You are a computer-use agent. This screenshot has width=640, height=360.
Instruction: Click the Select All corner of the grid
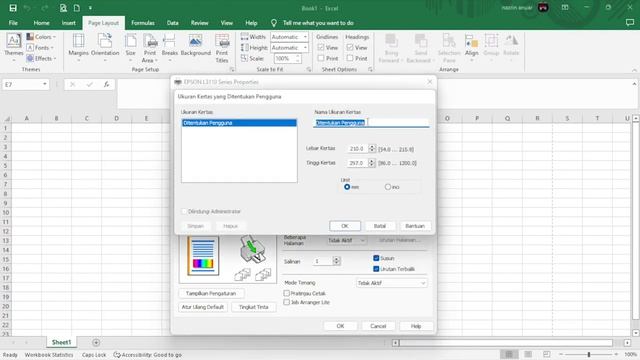pos(7,118)
